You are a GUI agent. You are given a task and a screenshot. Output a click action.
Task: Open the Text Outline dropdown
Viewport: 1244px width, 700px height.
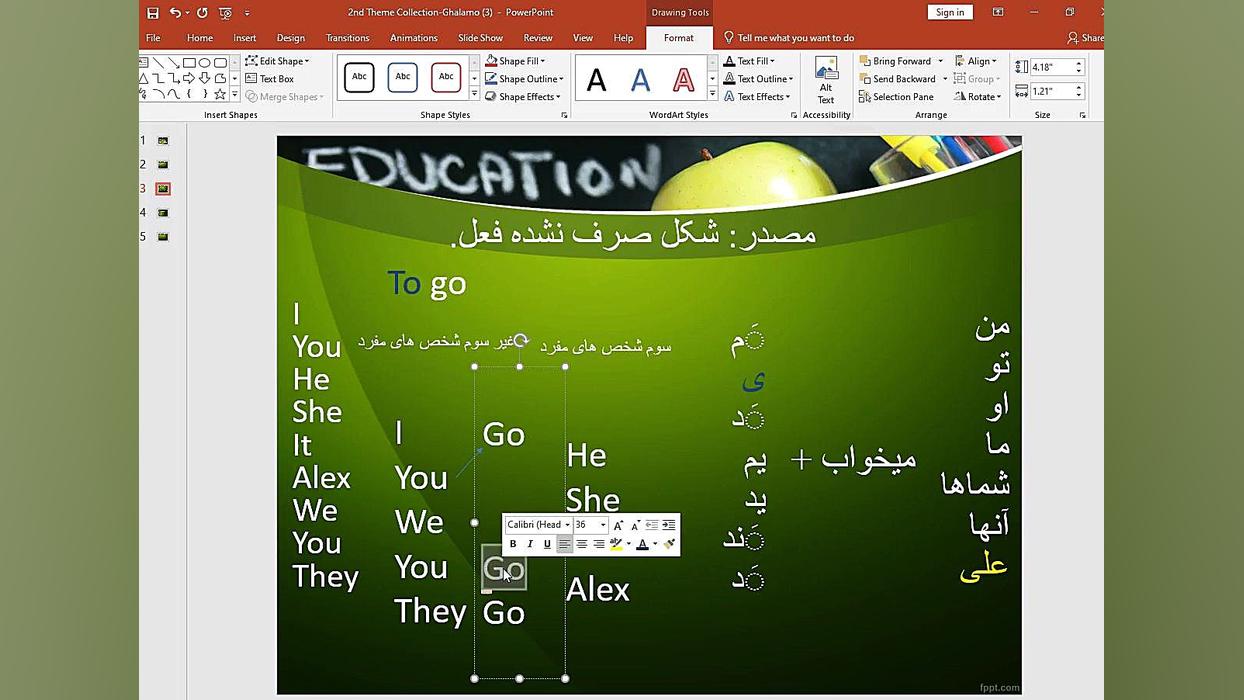pyautogui.click(x=758, y=79)
